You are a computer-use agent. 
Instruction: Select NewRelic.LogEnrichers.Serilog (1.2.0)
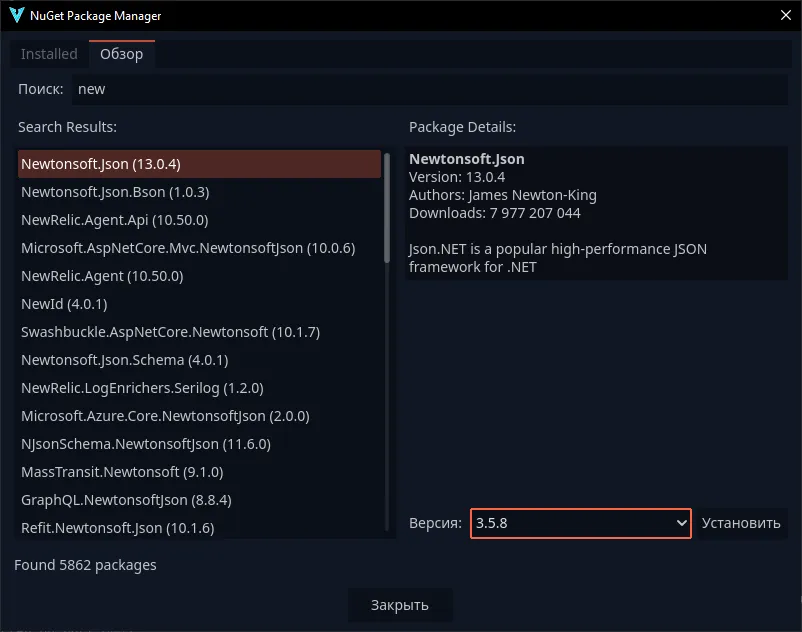142,388
